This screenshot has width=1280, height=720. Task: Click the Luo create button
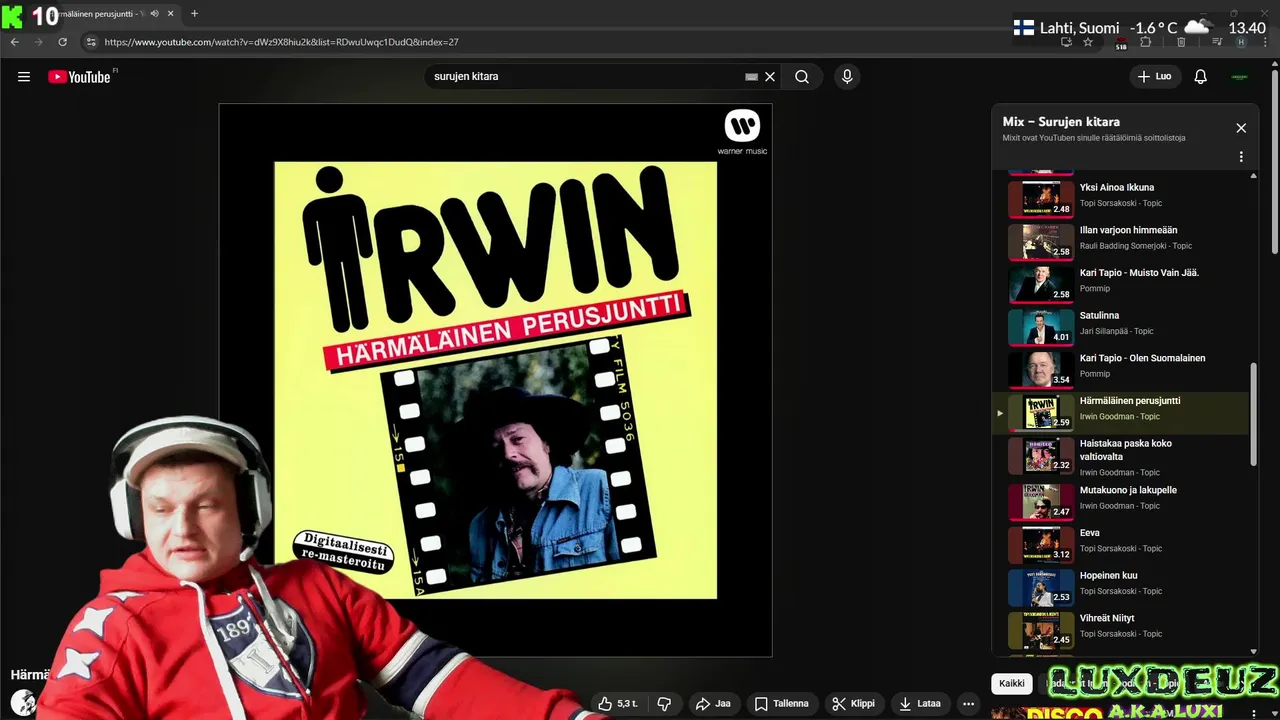point(1155,77)
